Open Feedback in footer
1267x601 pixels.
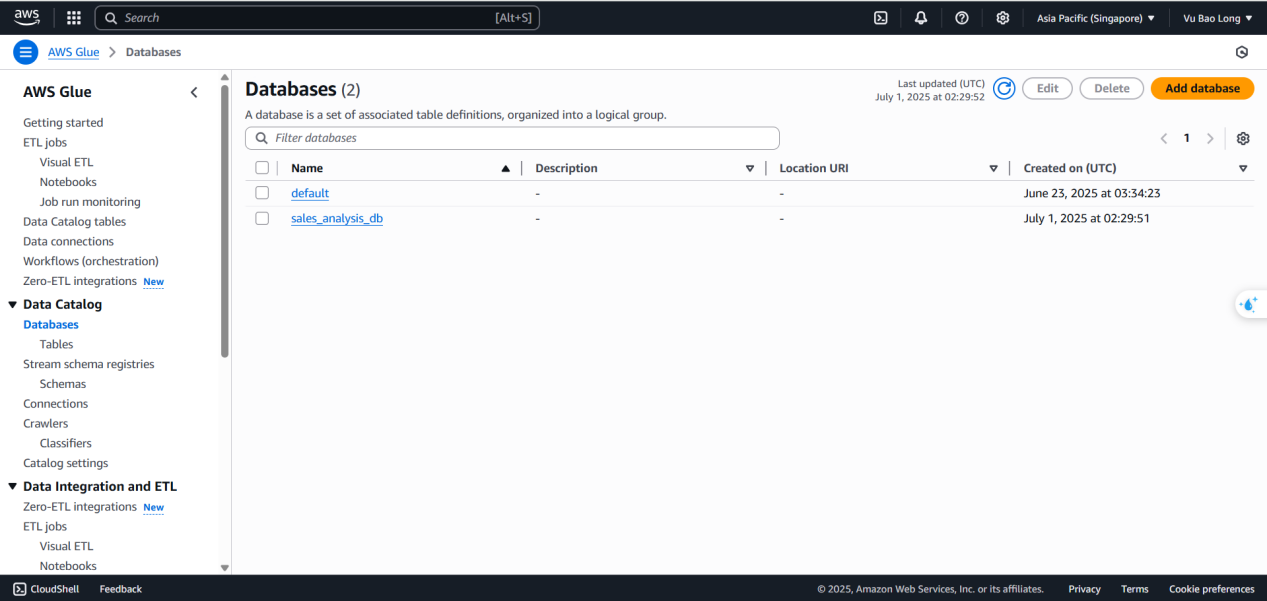(x=120, y=589)
